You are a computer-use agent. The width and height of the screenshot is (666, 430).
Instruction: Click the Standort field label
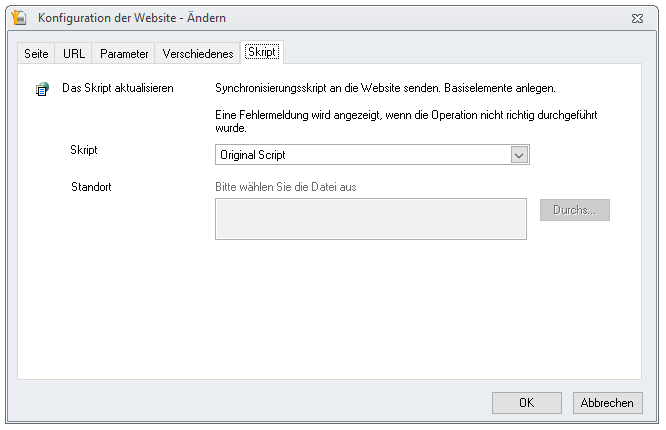pyautogui.click(x=91, y=187)
